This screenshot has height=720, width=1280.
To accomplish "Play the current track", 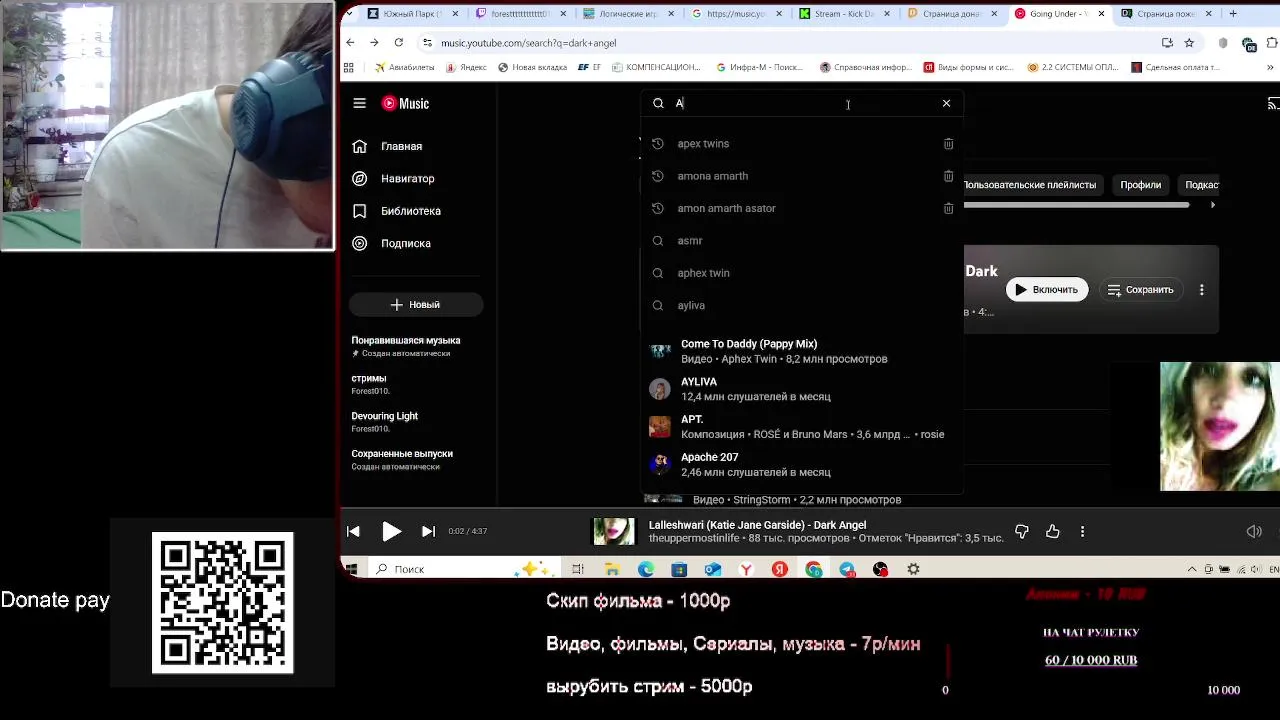I will 391,531.
